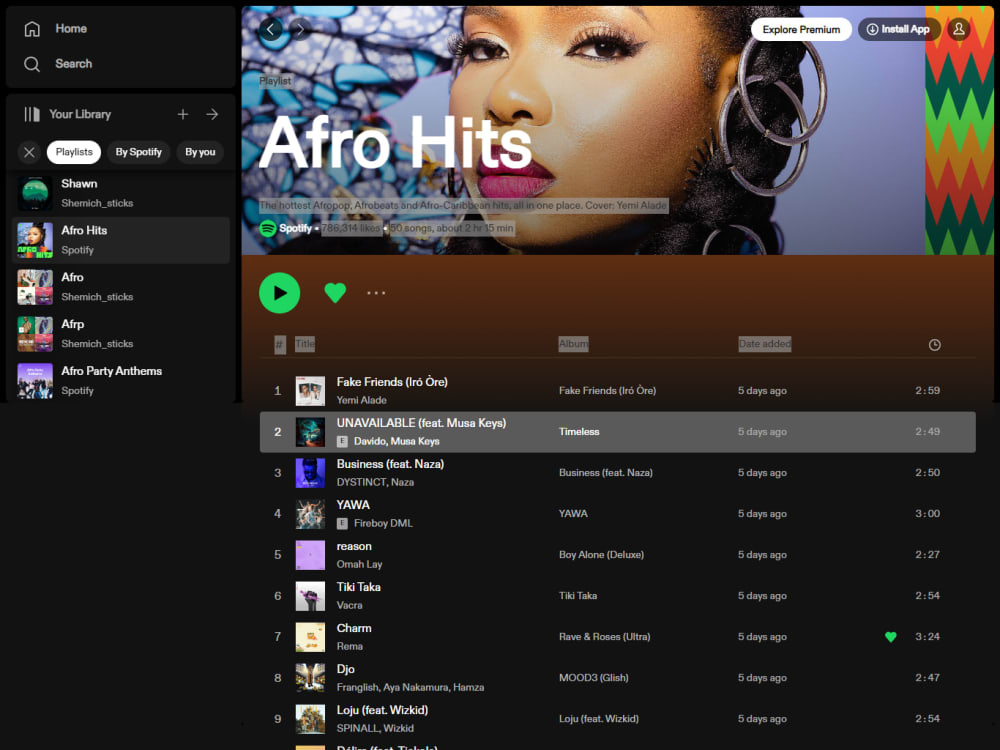
Task: Click Install App button
Action: click(899, 29)
